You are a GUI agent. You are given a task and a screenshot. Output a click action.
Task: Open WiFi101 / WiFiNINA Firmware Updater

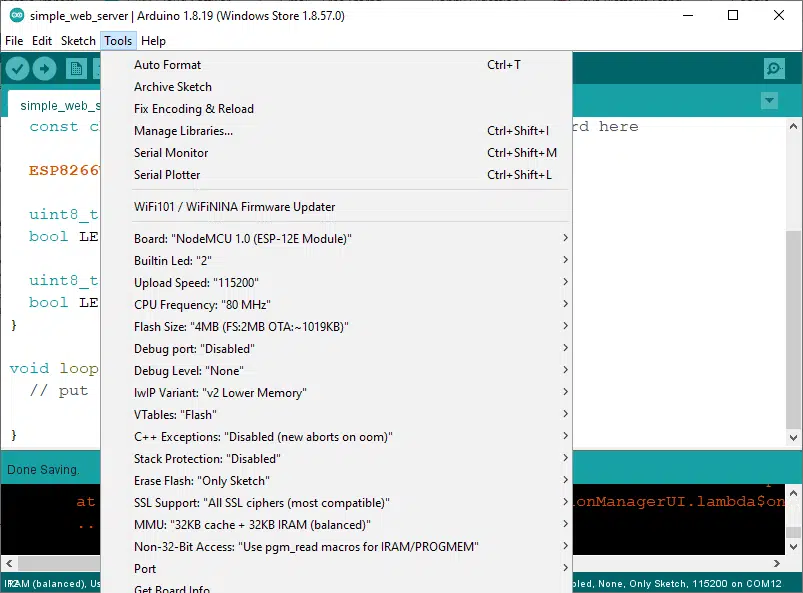336,207
